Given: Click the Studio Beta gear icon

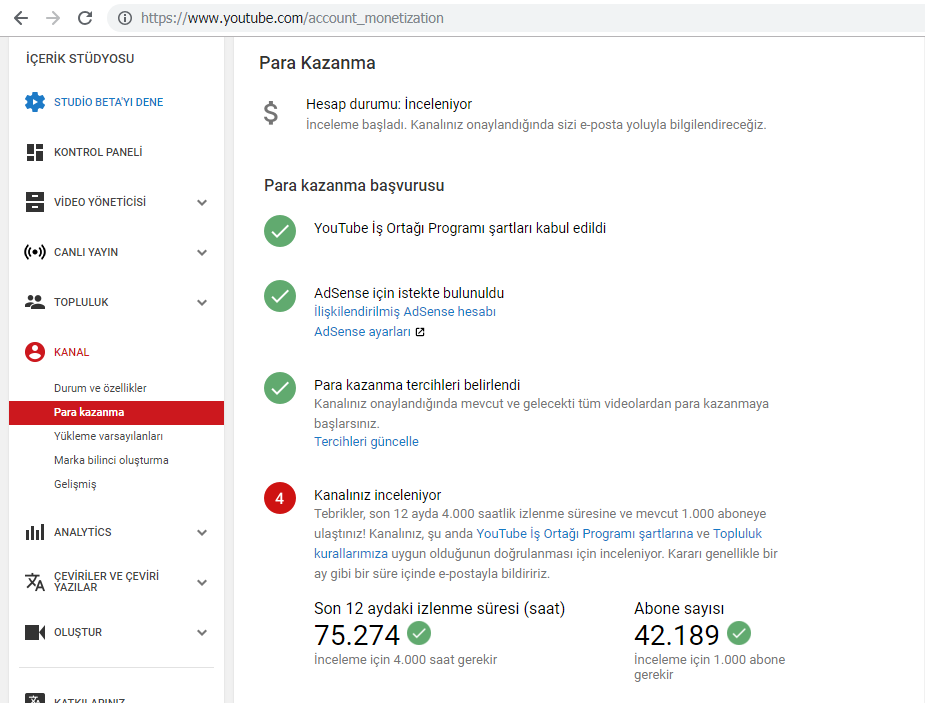Looking at the screenshot, I should pyautogui.click(x=35, y=102).
